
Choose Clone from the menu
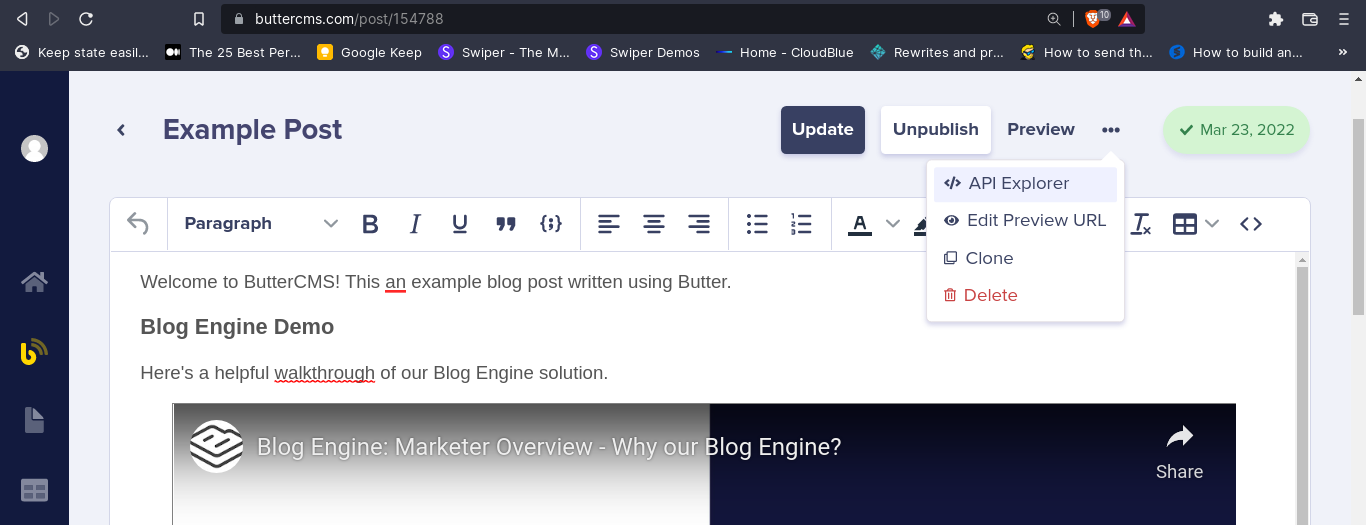(1025, 258)
